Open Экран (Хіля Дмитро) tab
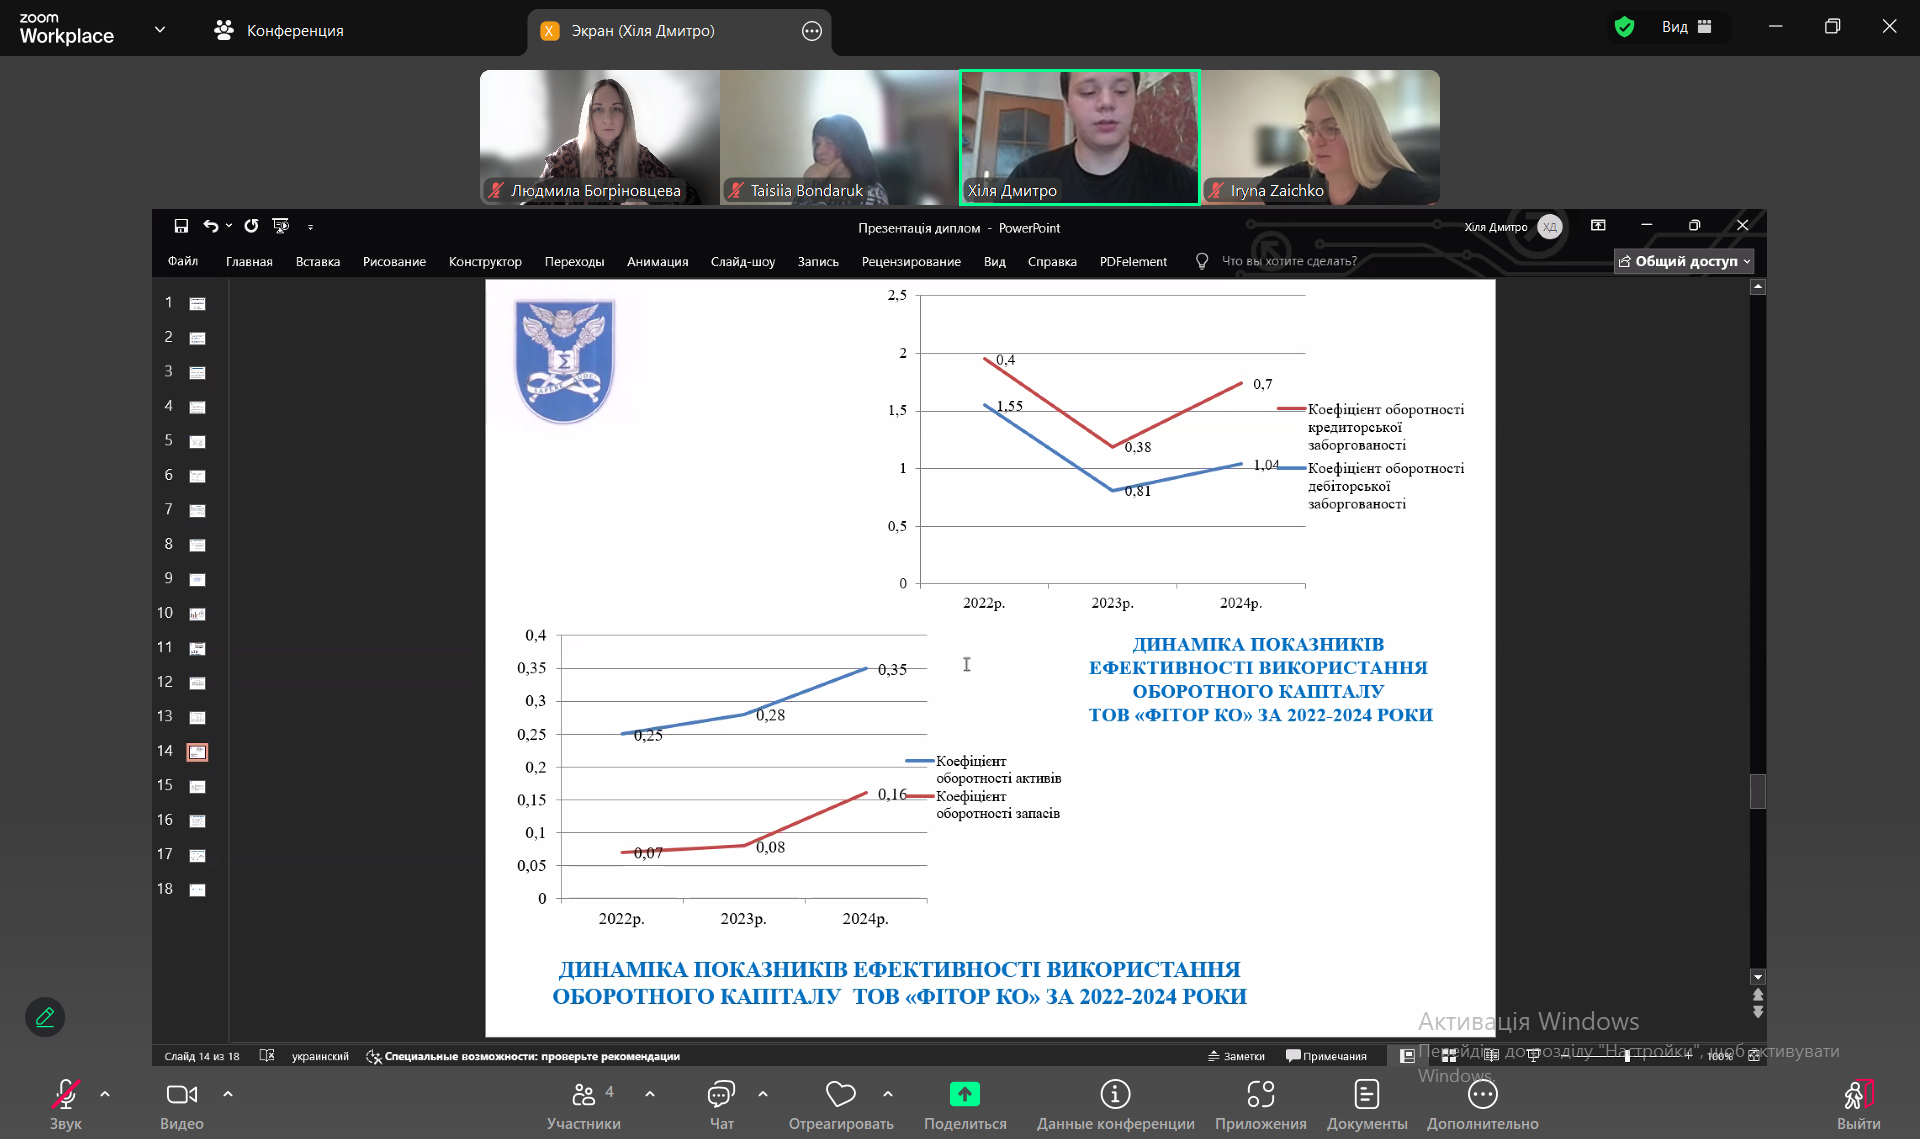Viewport: 1920px width, 1140px height. pyautogui.click(x=642, y=31)
